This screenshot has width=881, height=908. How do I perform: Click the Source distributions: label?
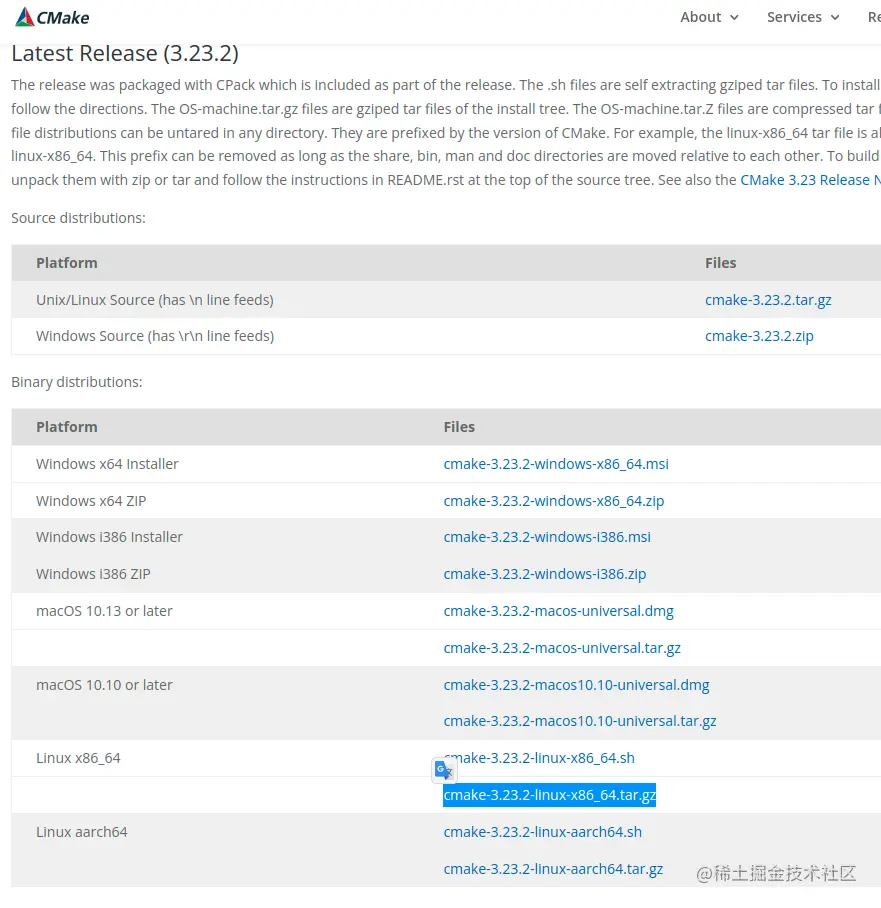click(x=78, y=218)
